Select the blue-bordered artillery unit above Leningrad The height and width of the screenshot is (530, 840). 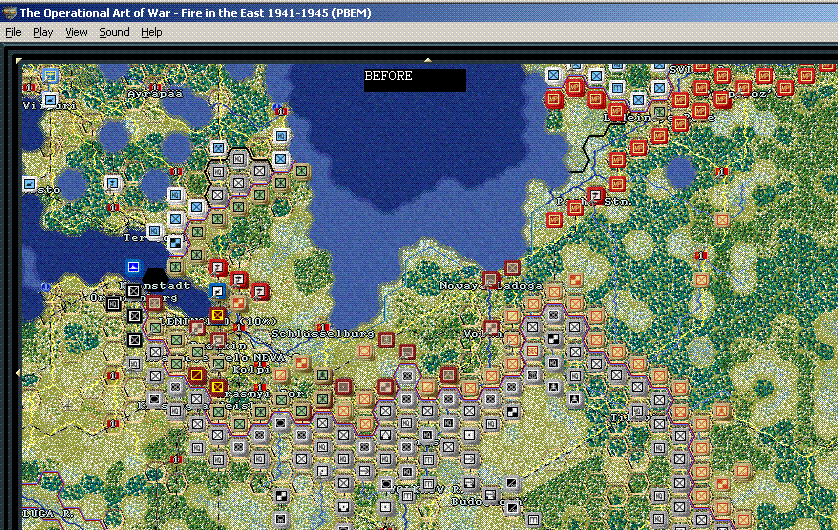point(217,292)
